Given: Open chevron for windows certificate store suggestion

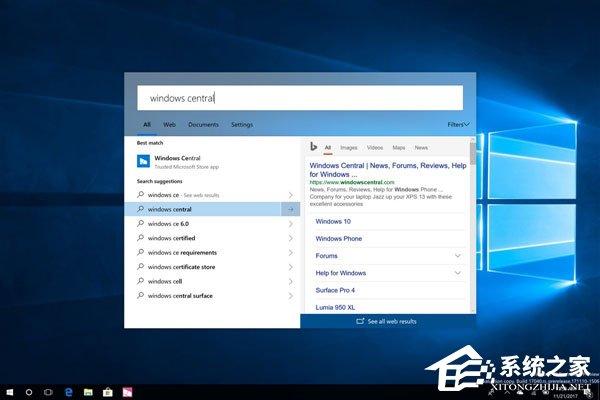Looking at the screenshot, I should (x=290, y=267).
